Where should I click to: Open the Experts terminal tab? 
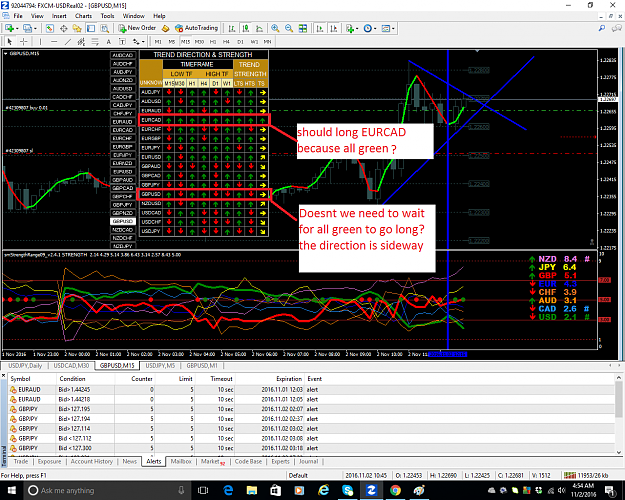click(x=280, y=461)
